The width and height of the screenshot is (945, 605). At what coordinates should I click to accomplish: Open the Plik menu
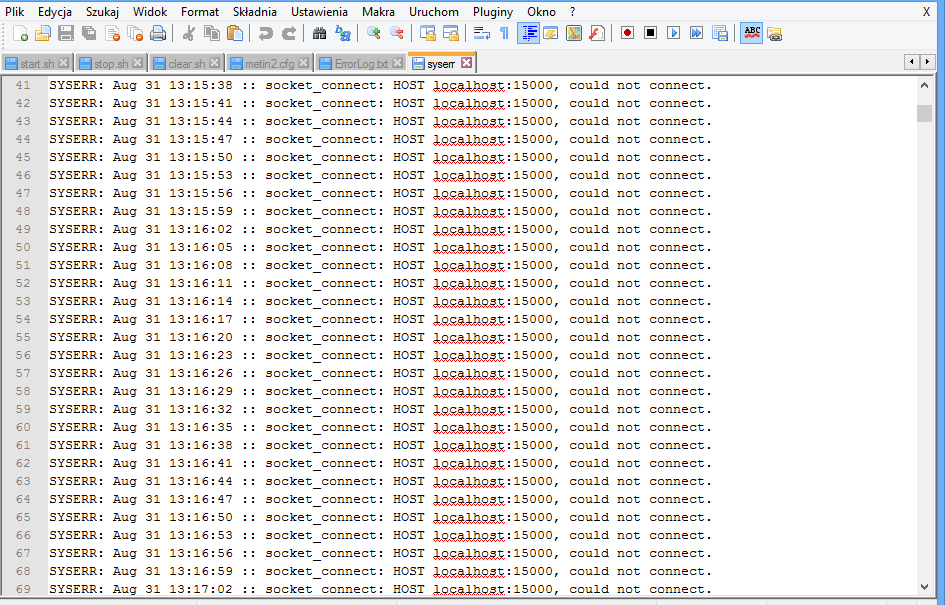point(15,11)
